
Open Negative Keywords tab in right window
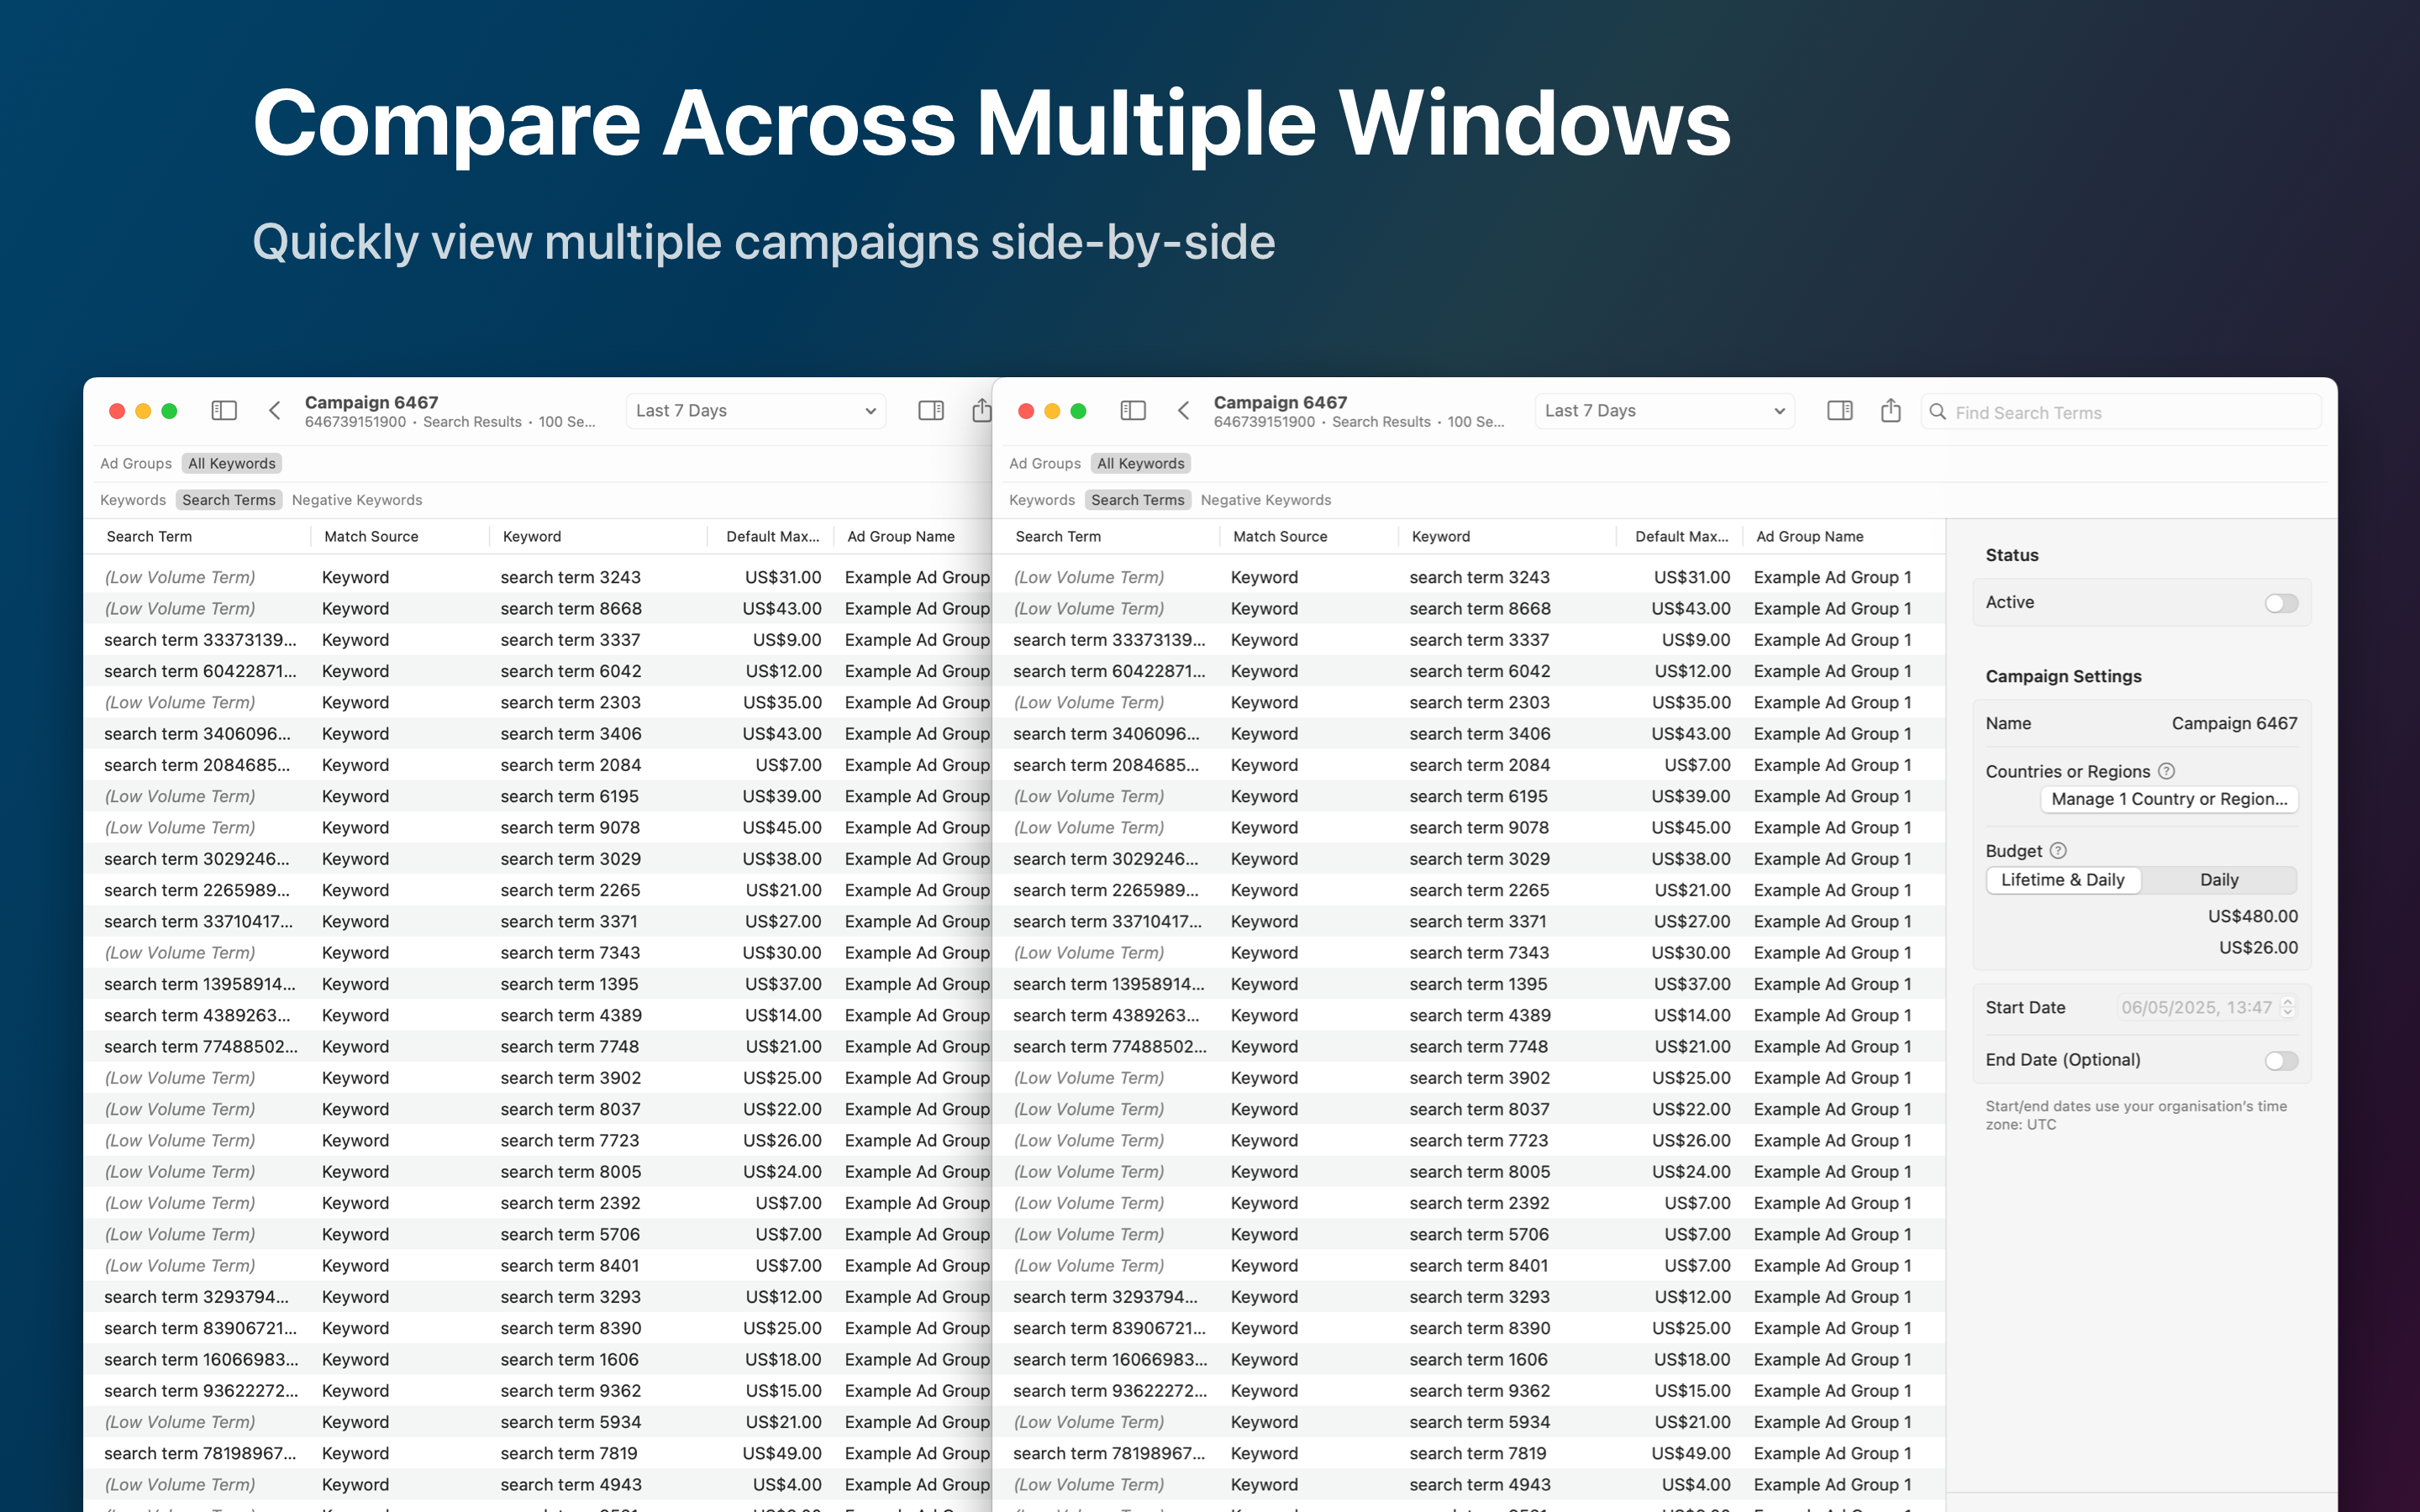click(x=1266, y=500)
